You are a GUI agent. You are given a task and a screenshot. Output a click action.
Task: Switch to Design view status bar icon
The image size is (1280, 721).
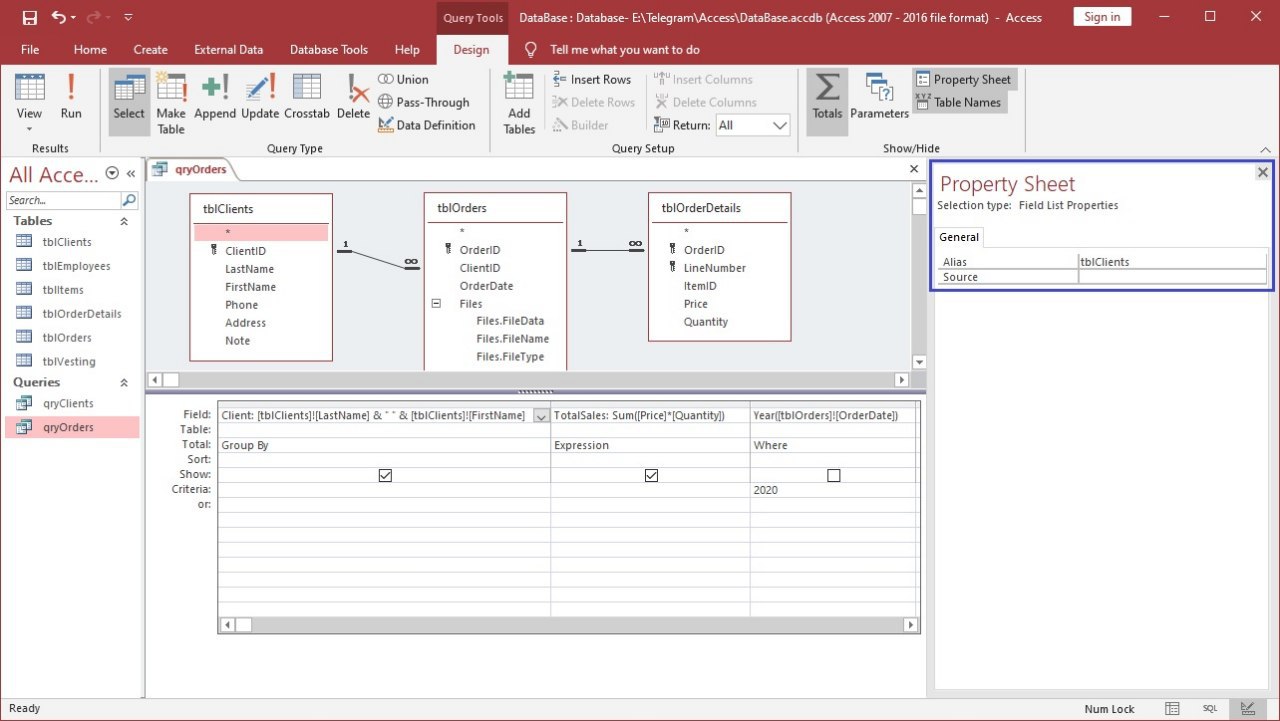click(1247, 708)
